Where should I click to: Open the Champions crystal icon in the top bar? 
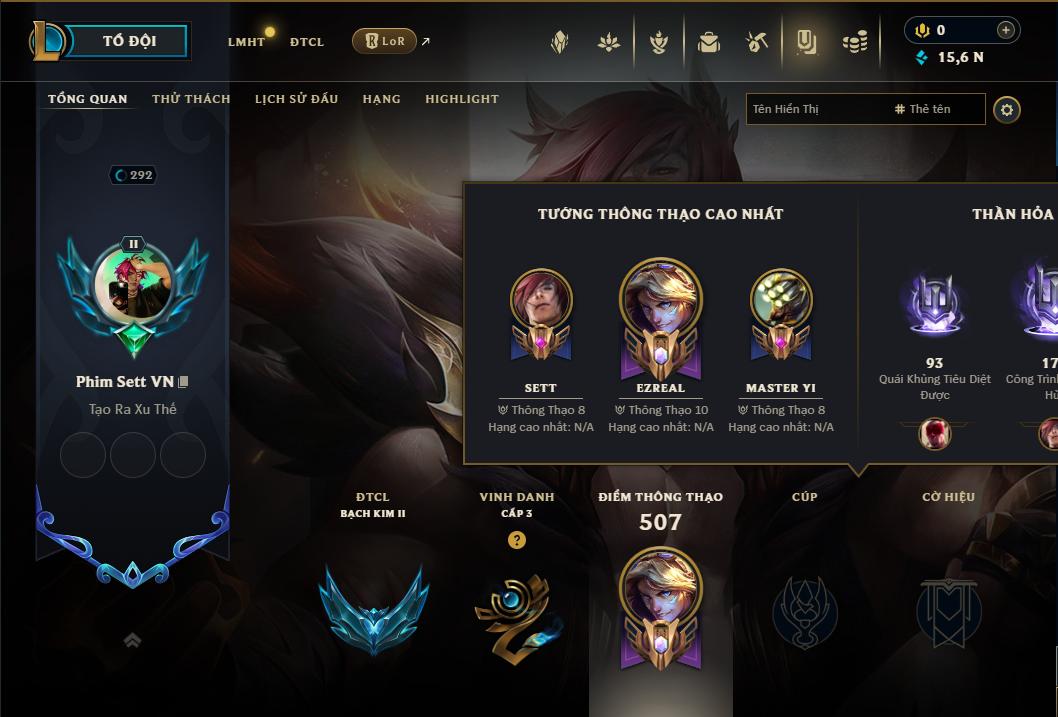coord(559,42)
